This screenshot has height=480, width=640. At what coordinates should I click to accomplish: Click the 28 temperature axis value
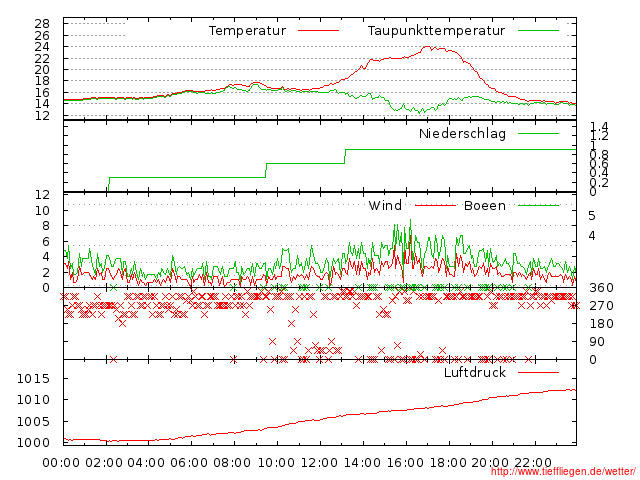[x=42, y=24]
